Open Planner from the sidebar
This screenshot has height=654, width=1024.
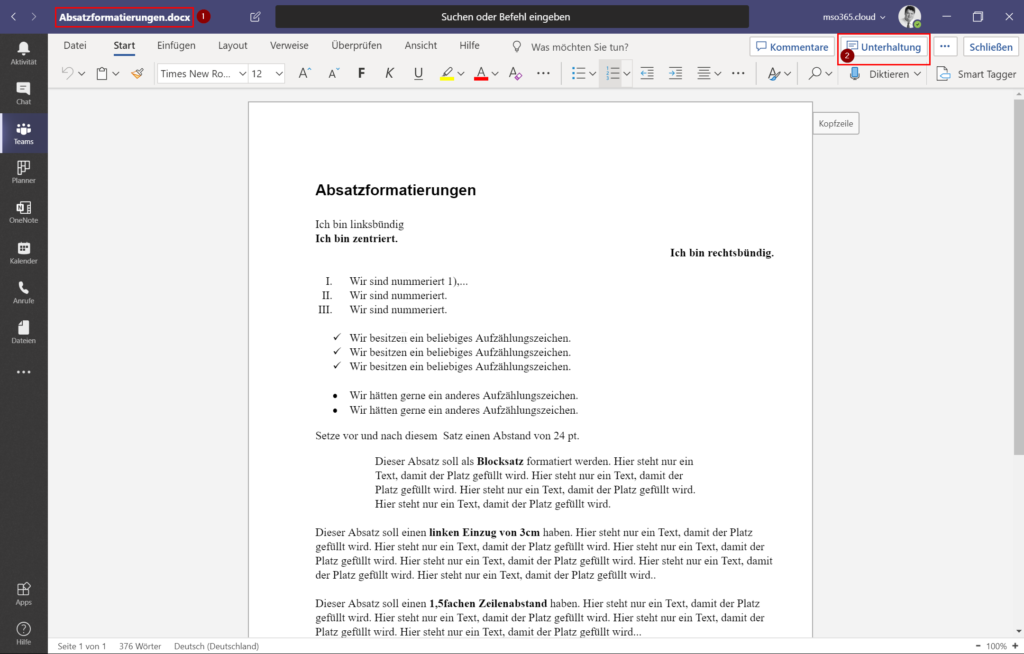(24, 172)
